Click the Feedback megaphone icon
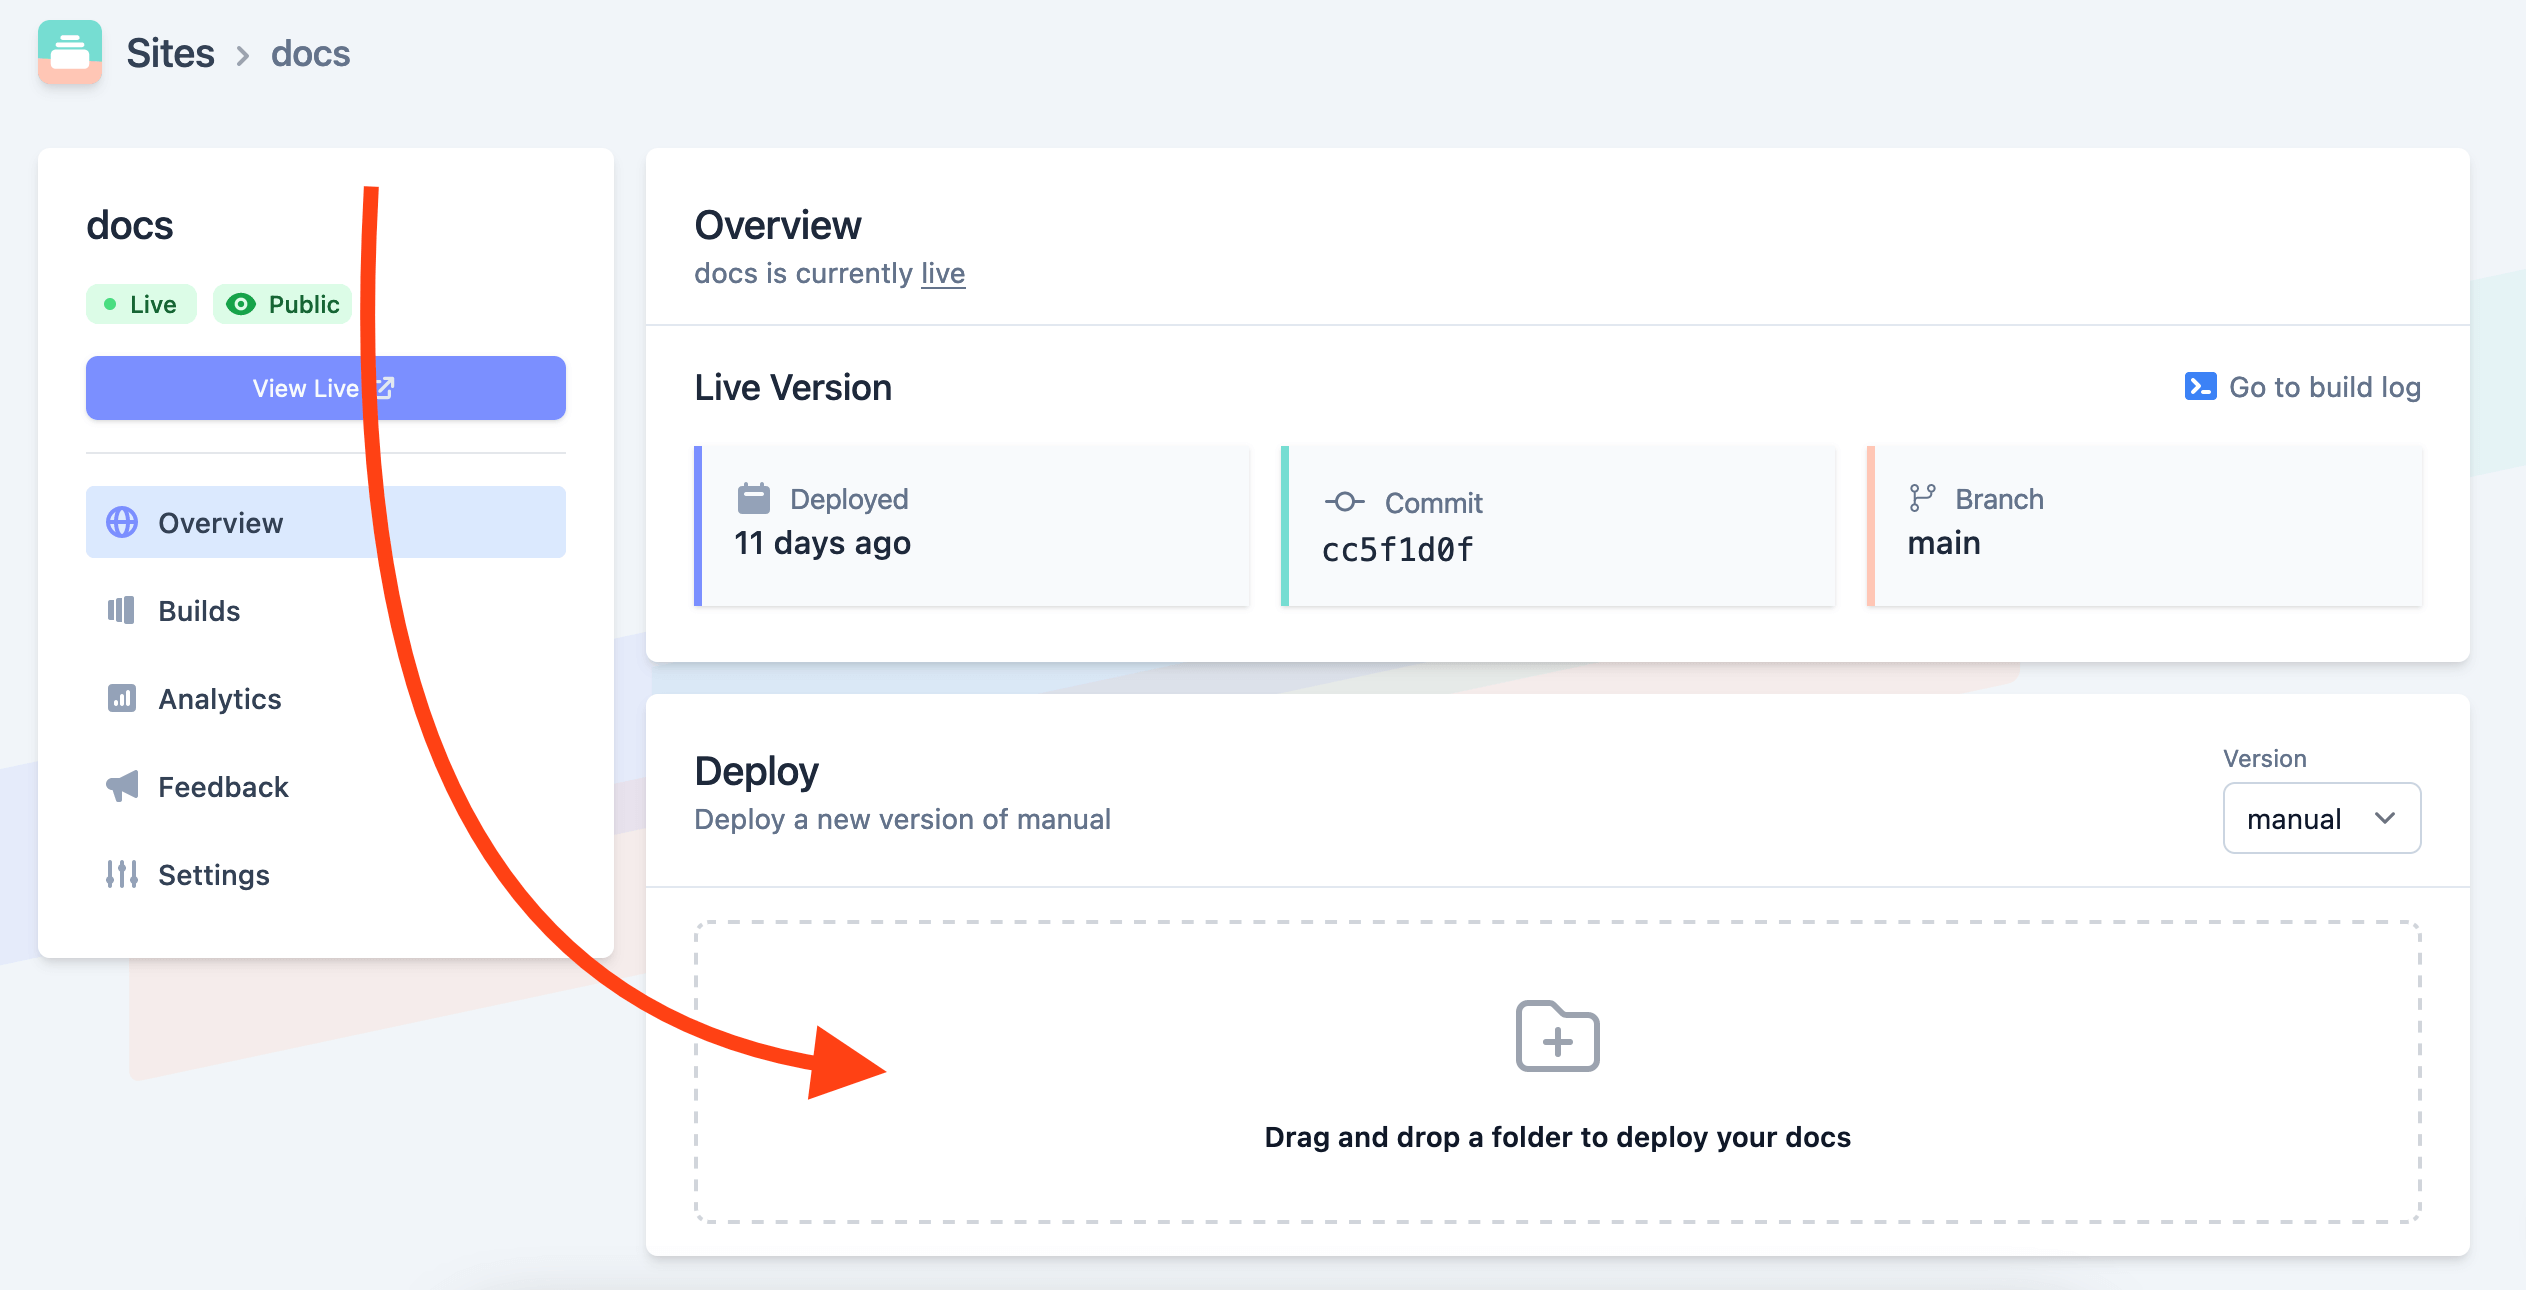 point(121,786)
